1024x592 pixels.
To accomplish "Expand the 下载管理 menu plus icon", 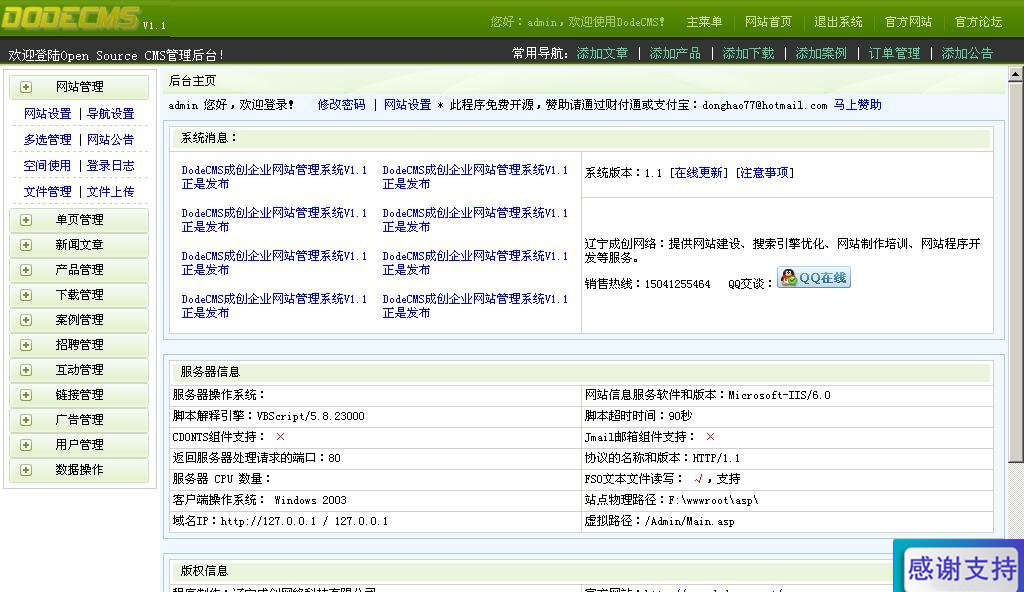I will pos(26,295).
